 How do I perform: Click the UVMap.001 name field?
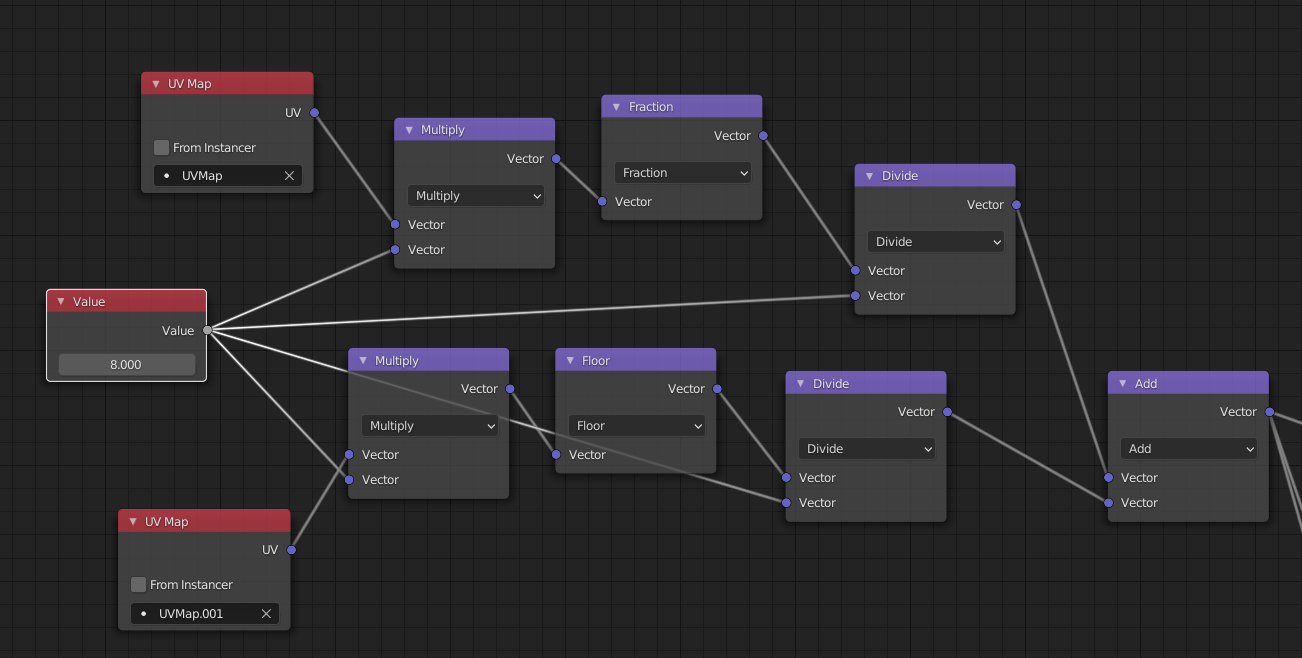point(204,614)
